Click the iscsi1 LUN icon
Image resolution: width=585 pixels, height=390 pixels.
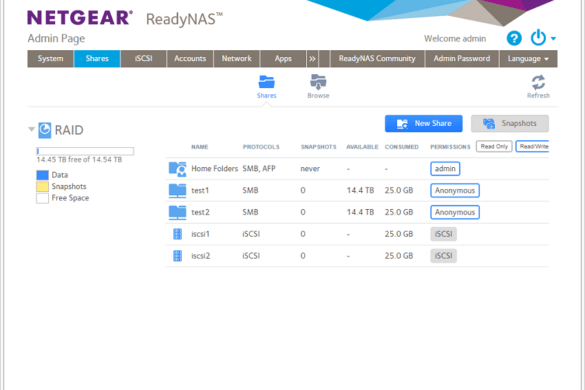coord(178,234)
